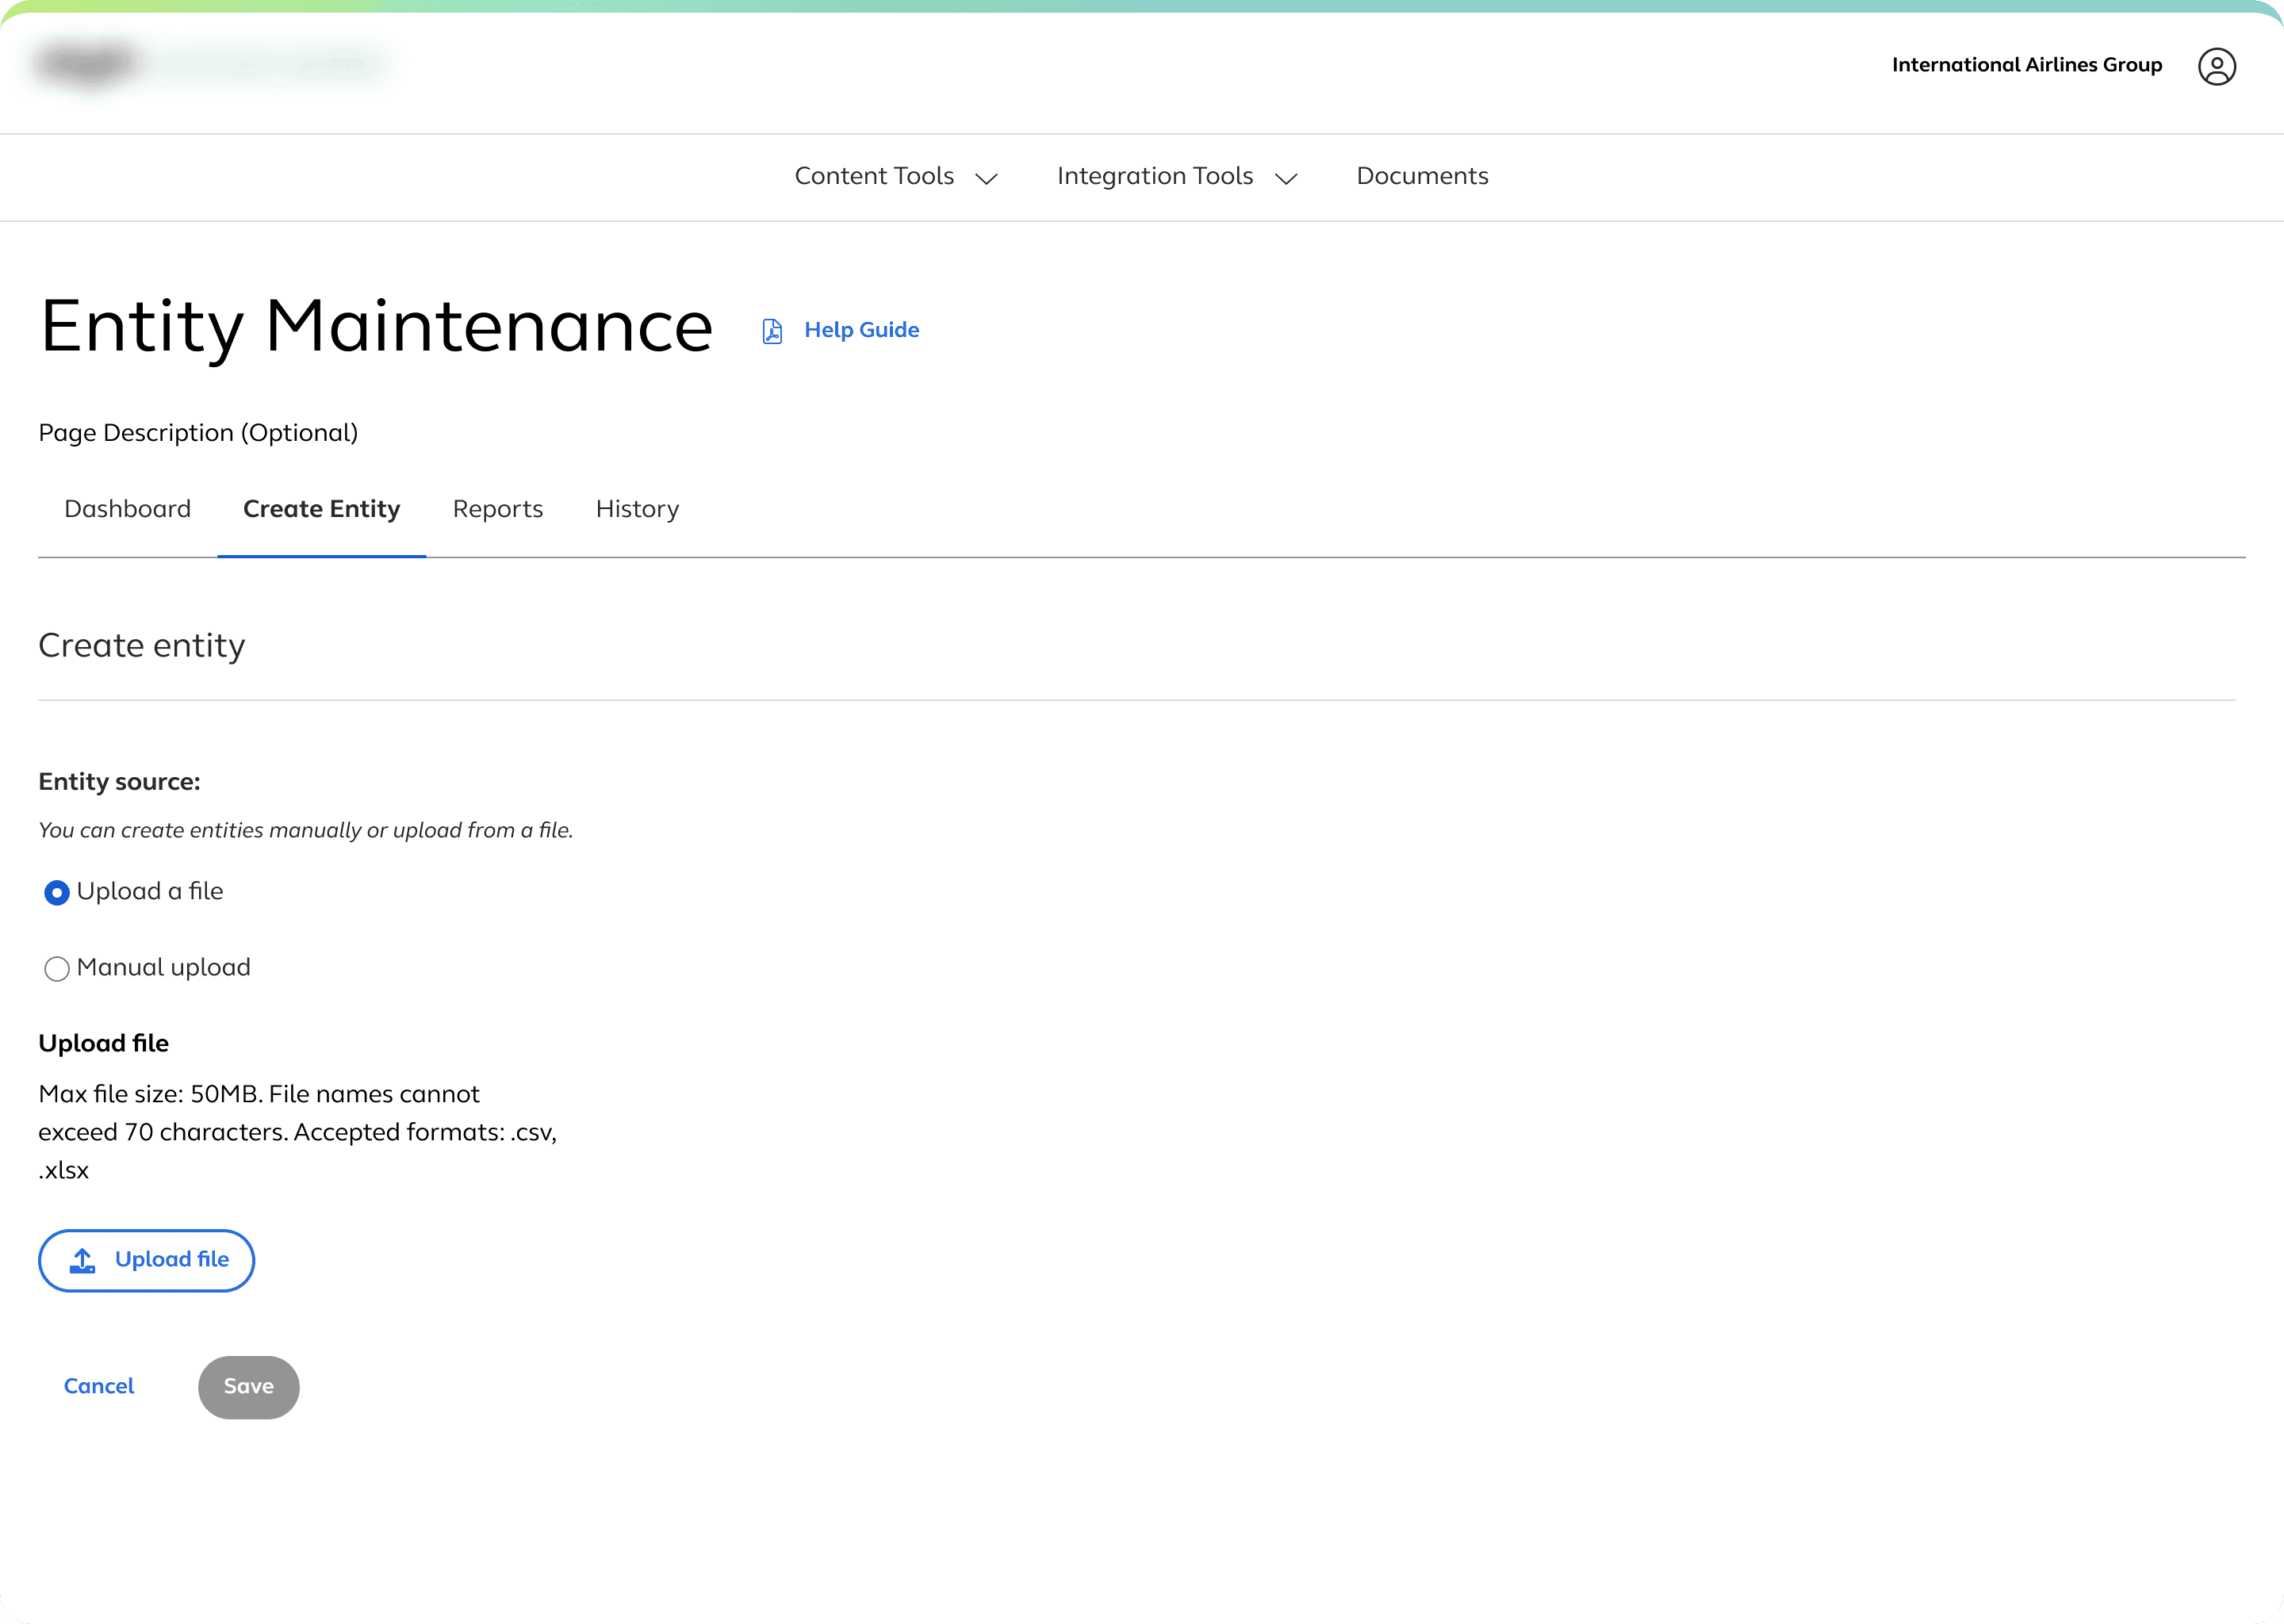
Task: Switch to the Dashboard tab
Action: [127, 509]
